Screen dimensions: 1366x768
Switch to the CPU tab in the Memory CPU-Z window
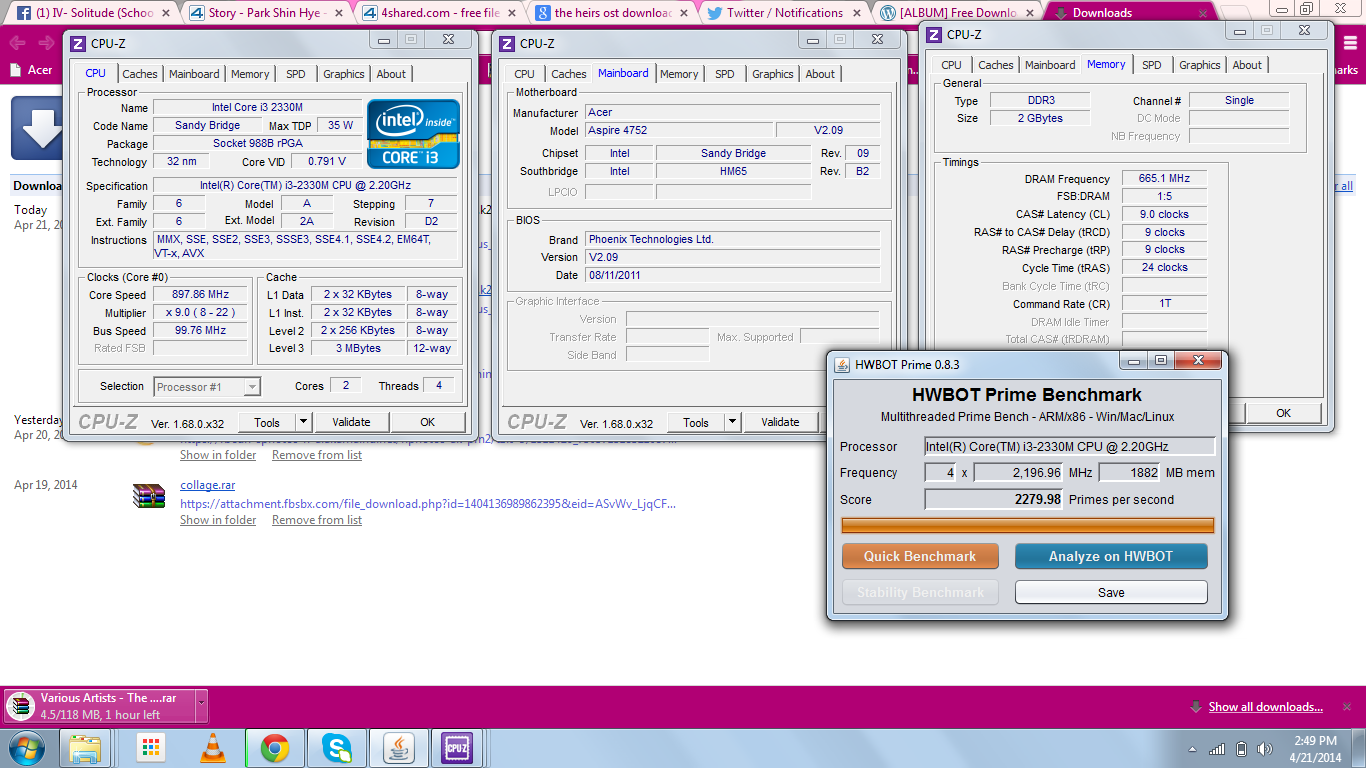coord(951,65)
